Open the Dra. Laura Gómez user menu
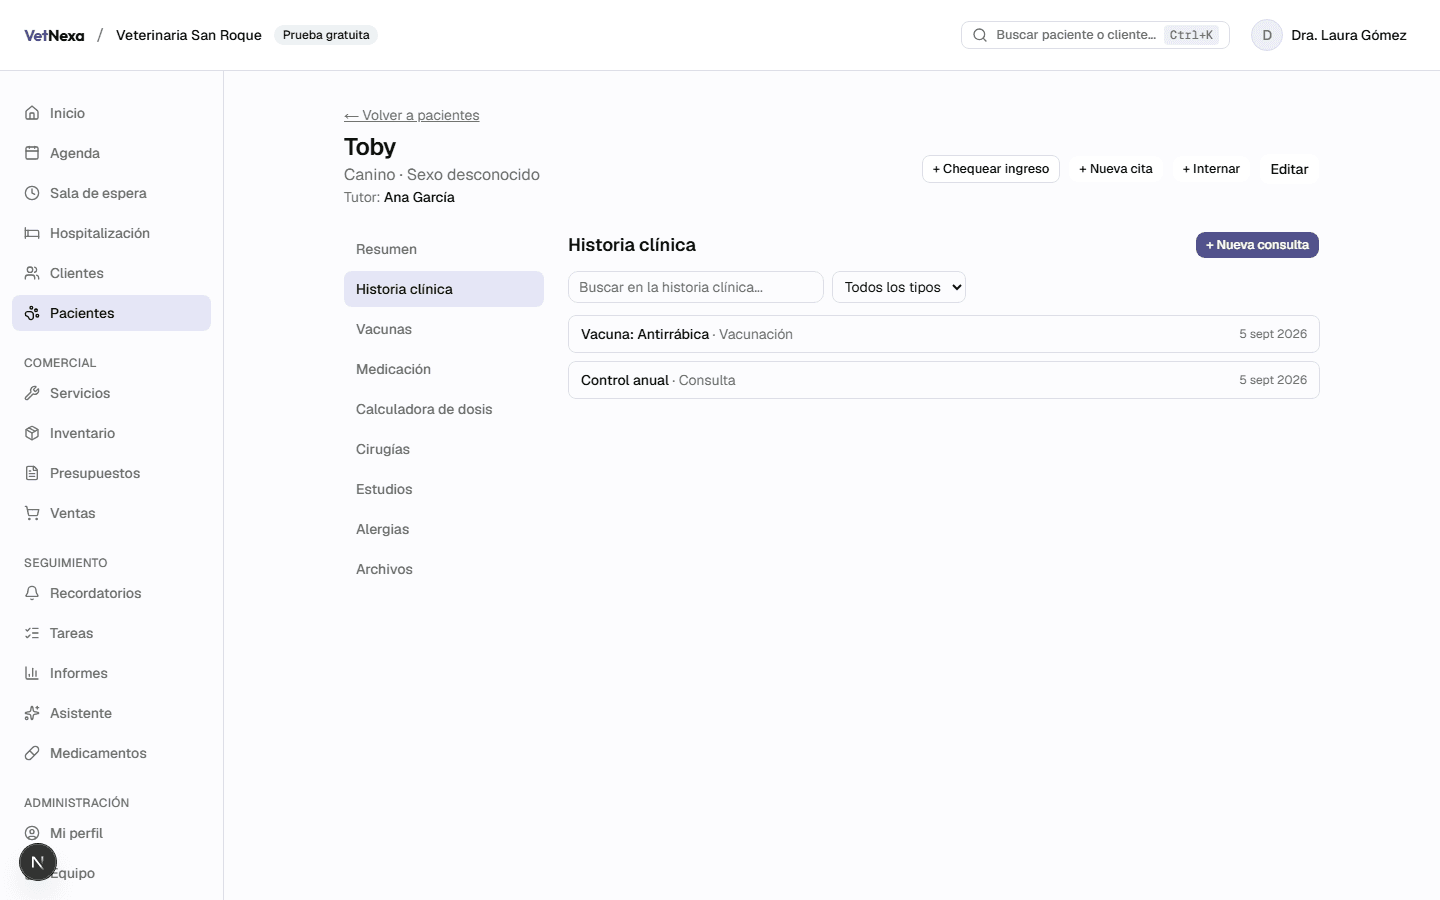This screenshot has width=1440, height=900. (x=1329, y=35)
